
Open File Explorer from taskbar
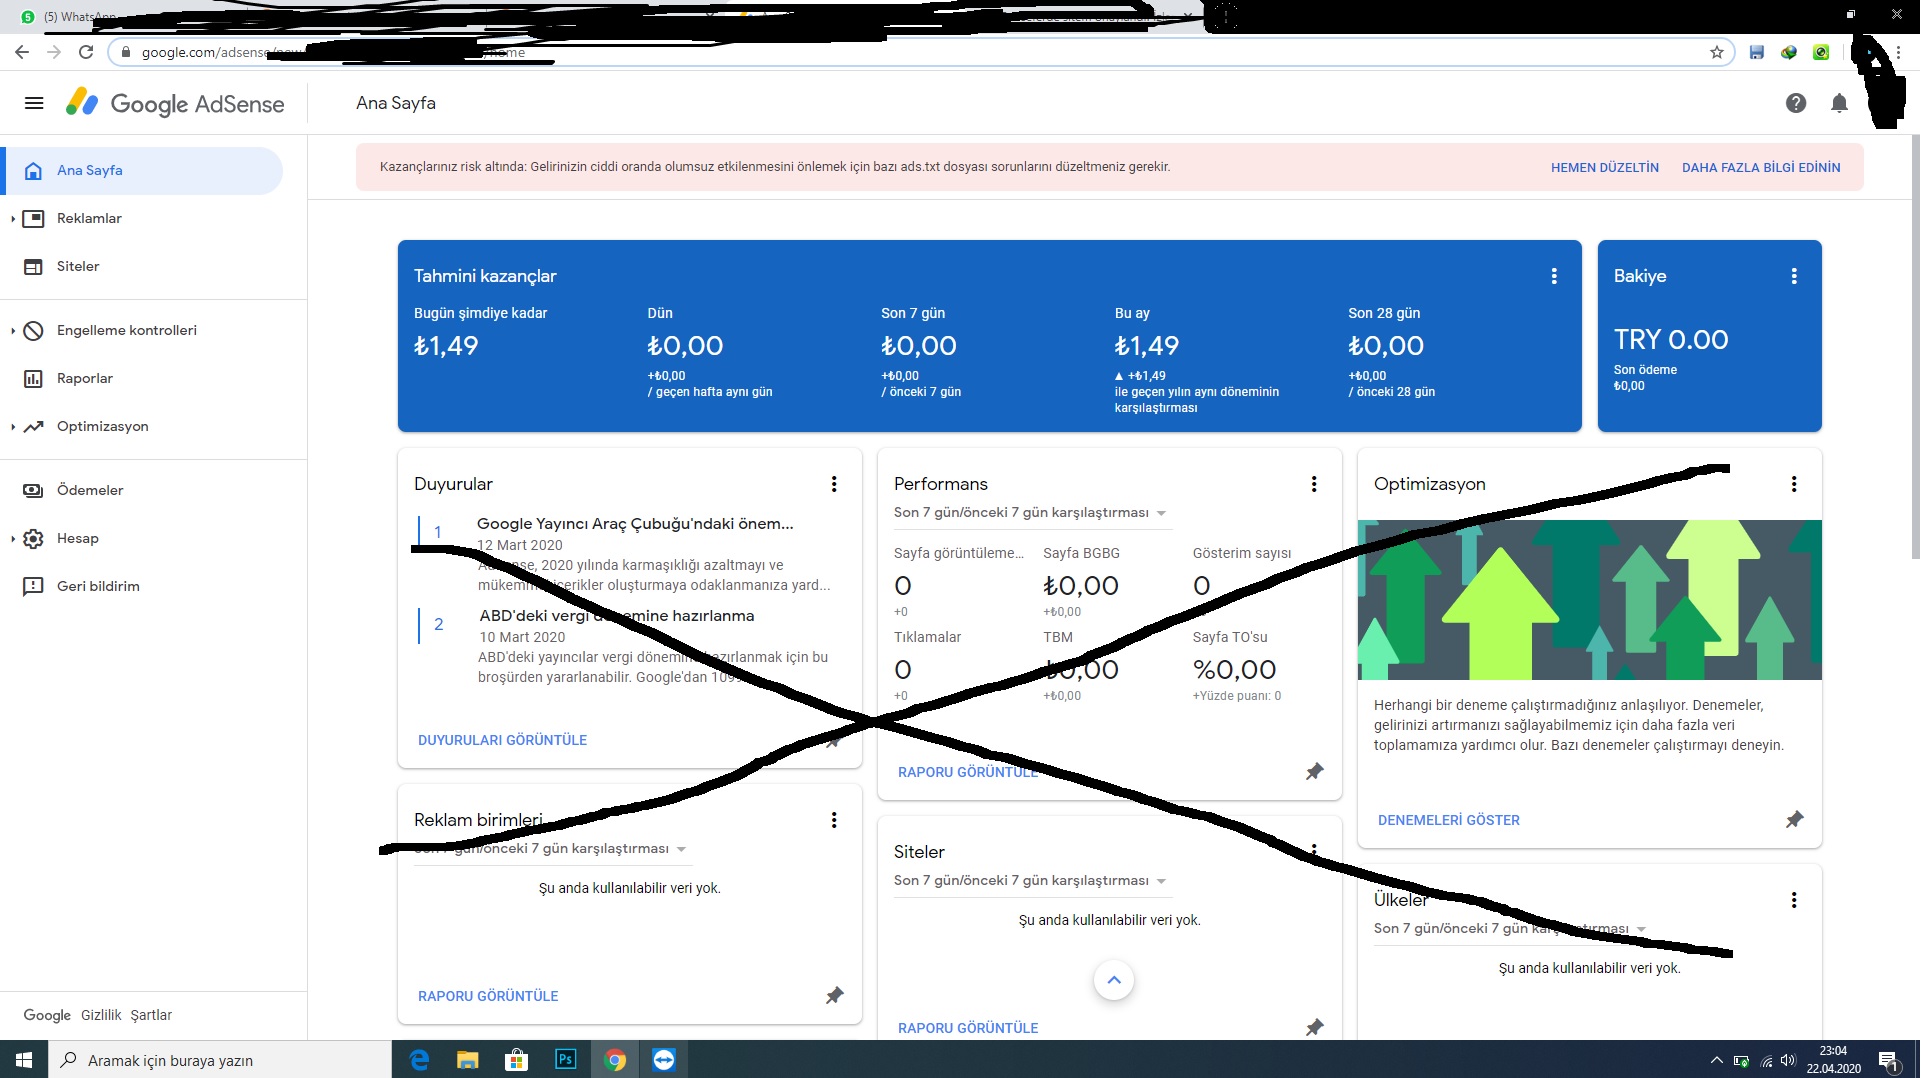[x=467, y=1060]
